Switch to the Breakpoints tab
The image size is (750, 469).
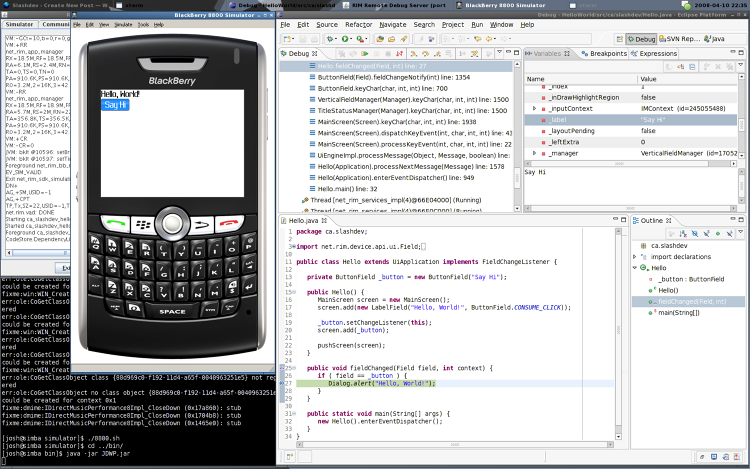click(604, 54)
